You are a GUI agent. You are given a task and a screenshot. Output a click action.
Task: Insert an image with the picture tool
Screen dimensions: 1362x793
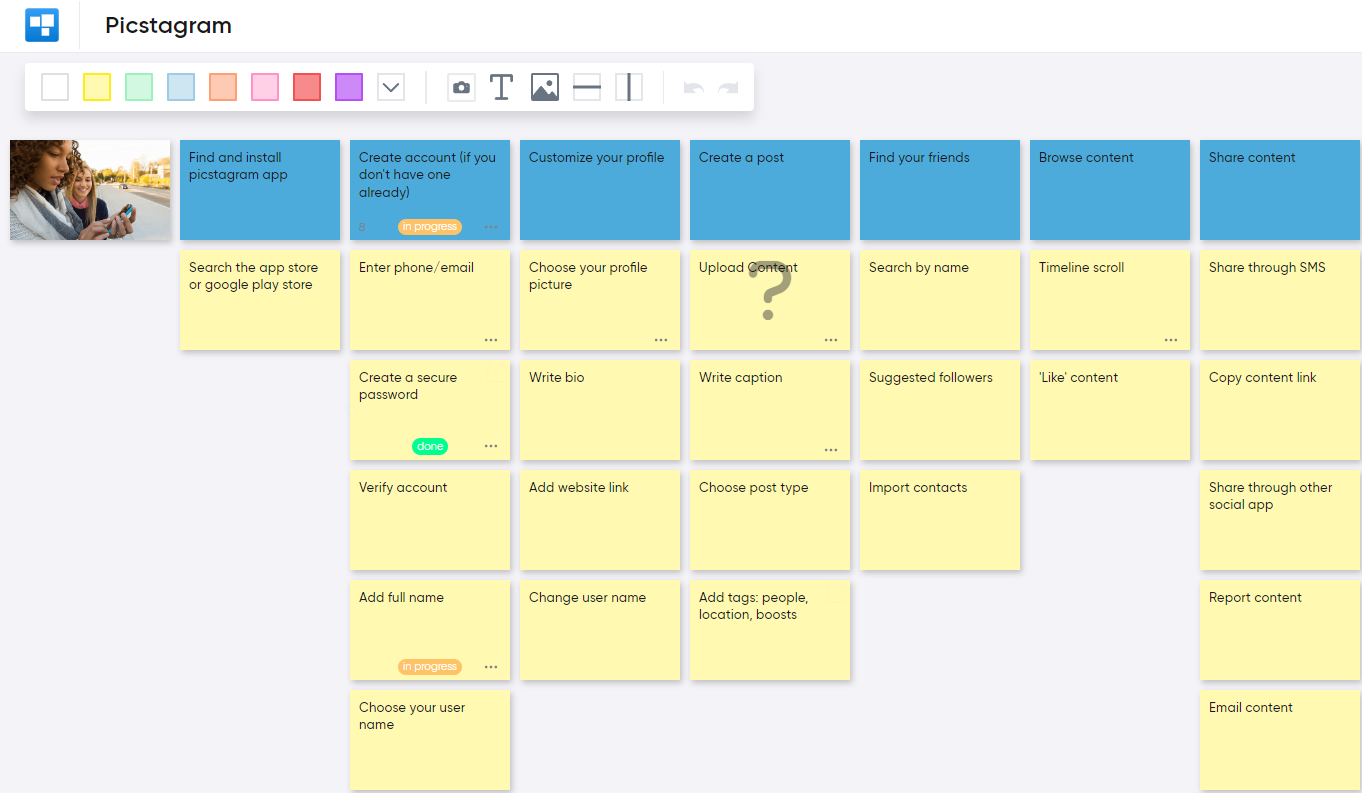click(545, 87)
